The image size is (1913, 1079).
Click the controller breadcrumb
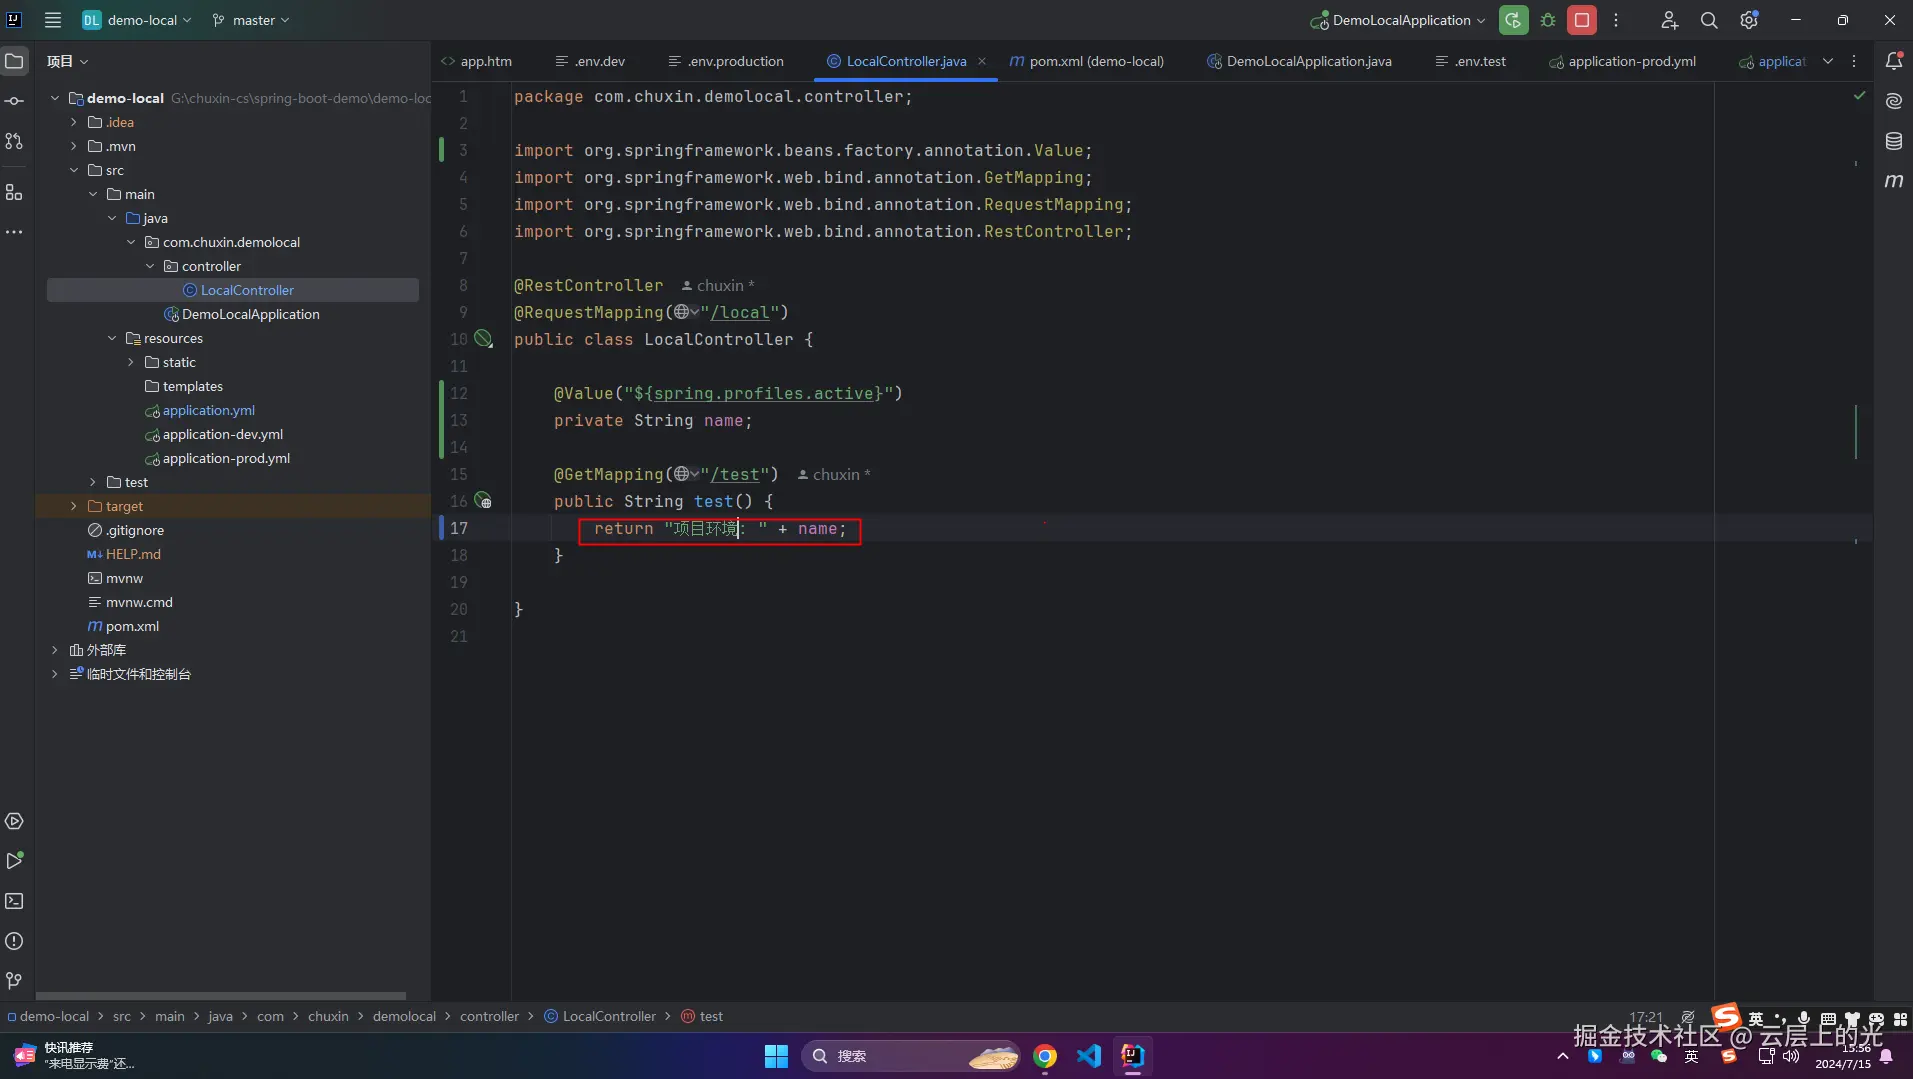point(489,1016)
